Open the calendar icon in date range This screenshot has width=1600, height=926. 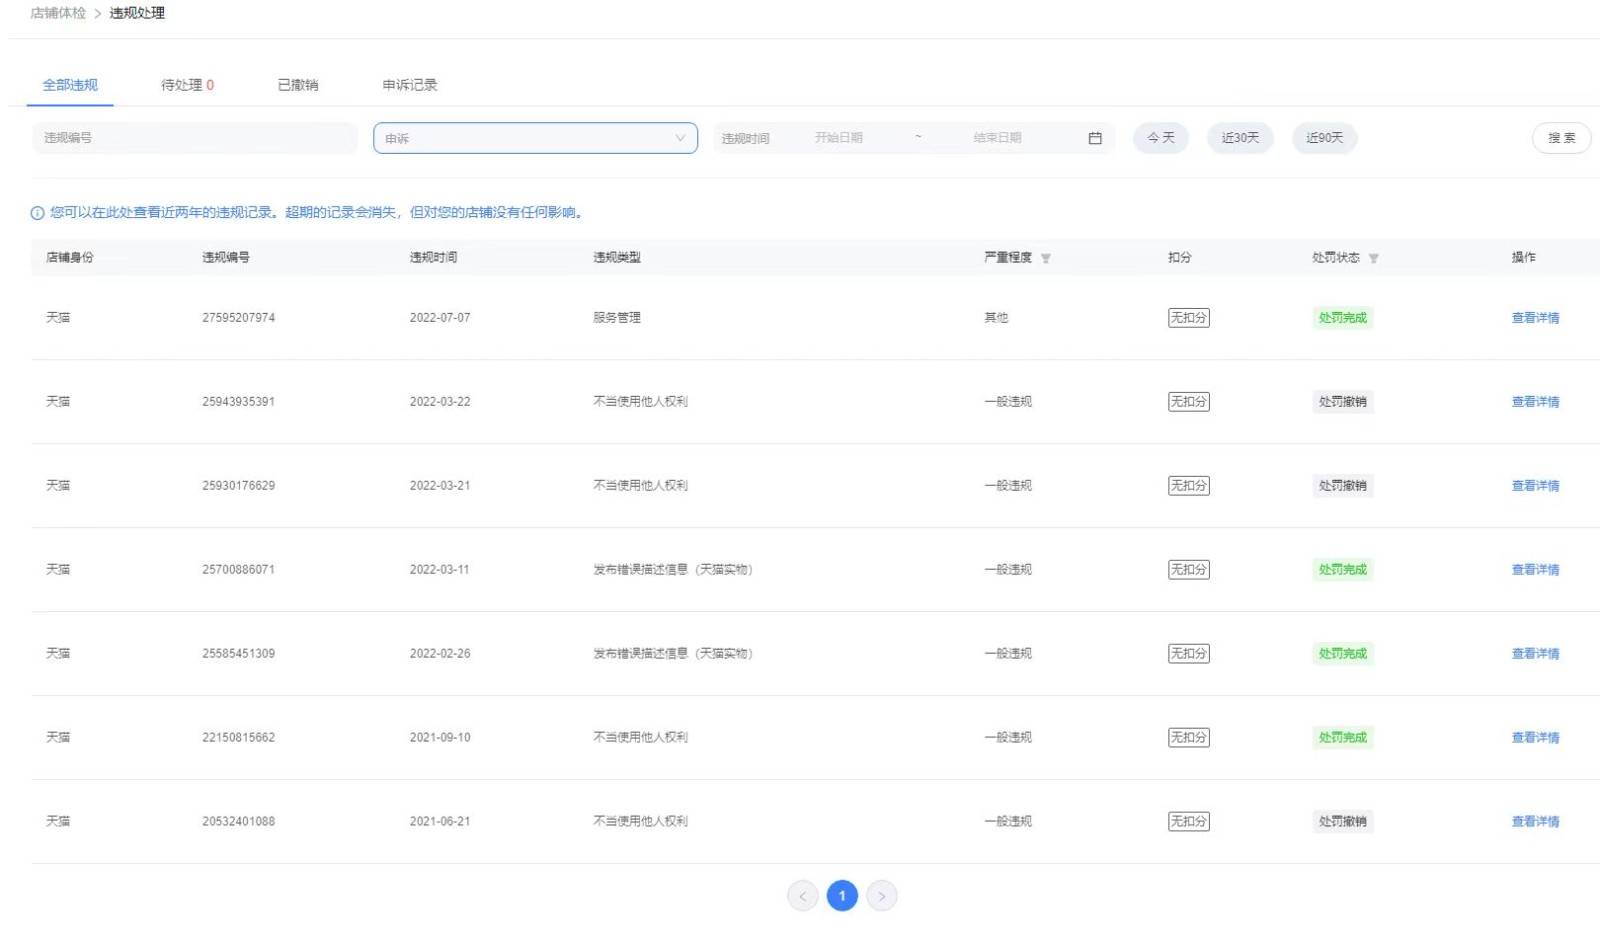tap(1095, 138)
